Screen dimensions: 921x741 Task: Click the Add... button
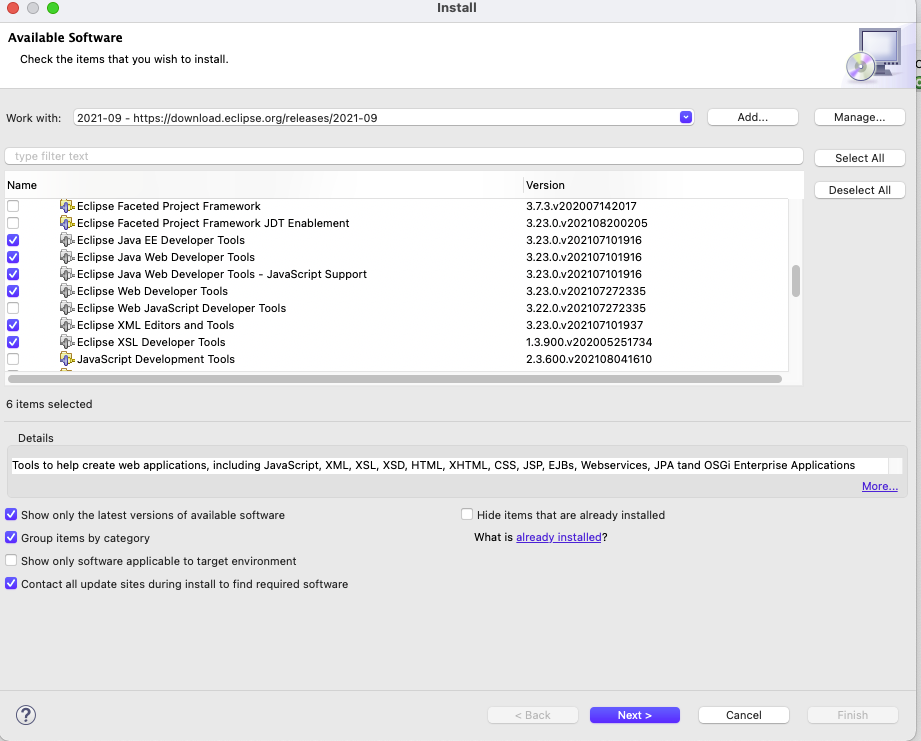click(752, 117)
